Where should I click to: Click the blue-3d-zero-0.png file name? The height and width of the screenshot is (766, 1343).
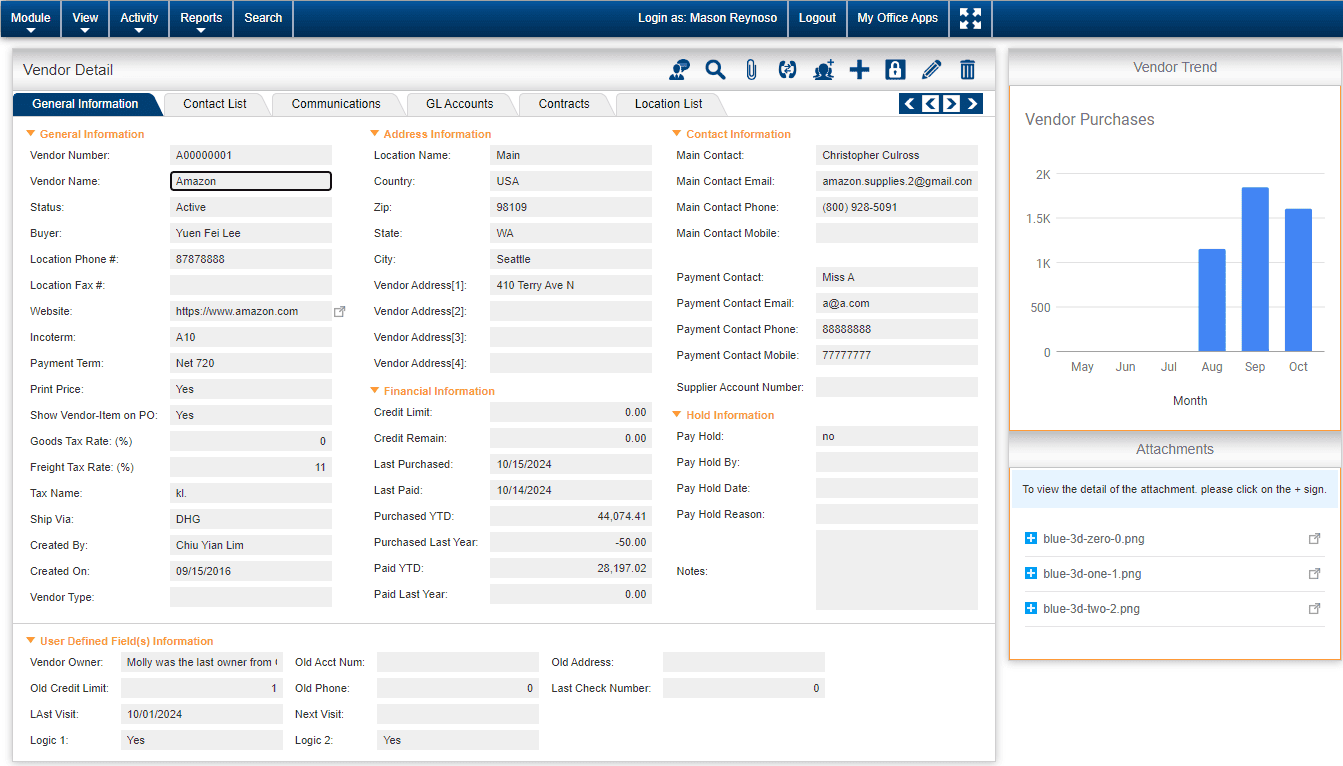(x=1093, y=539)
